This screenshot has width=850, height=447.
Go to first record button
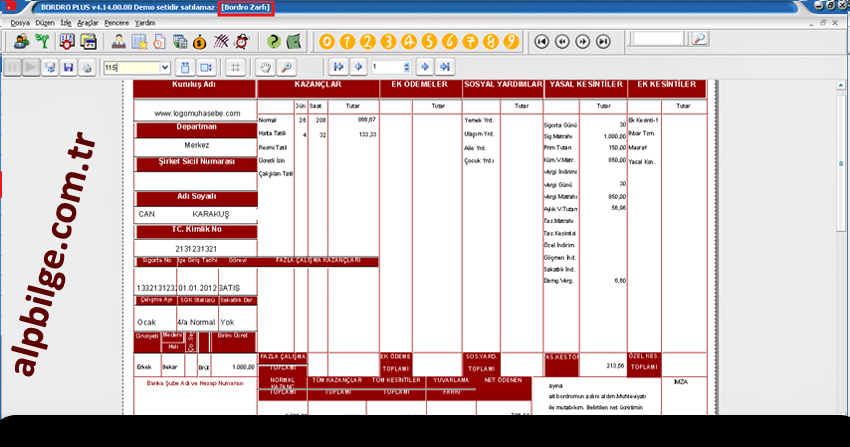tap(541, 41)
